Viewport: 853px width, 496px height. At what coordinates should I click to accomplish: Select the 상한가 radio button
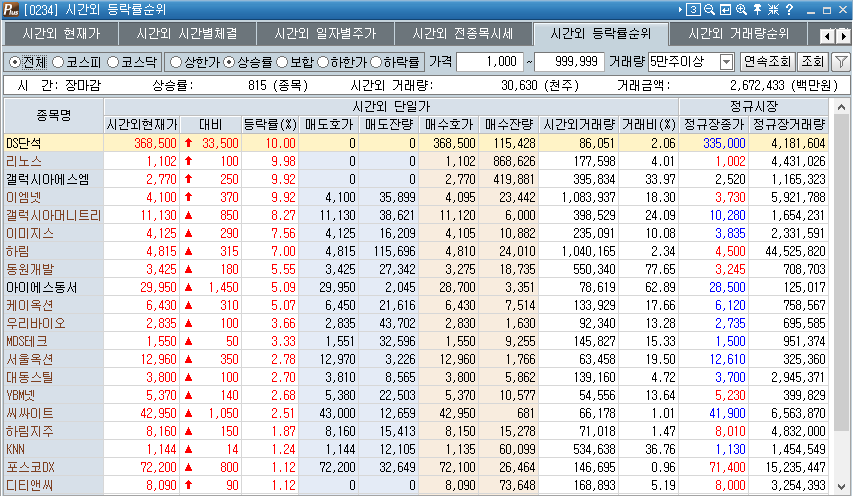click(175, 63)
